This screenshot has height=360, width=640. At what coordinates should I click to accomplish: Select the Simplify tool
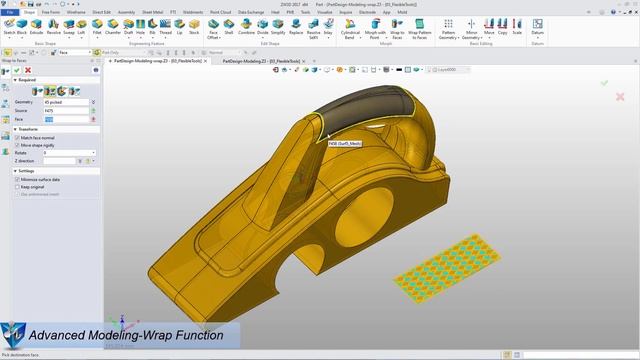278,27
